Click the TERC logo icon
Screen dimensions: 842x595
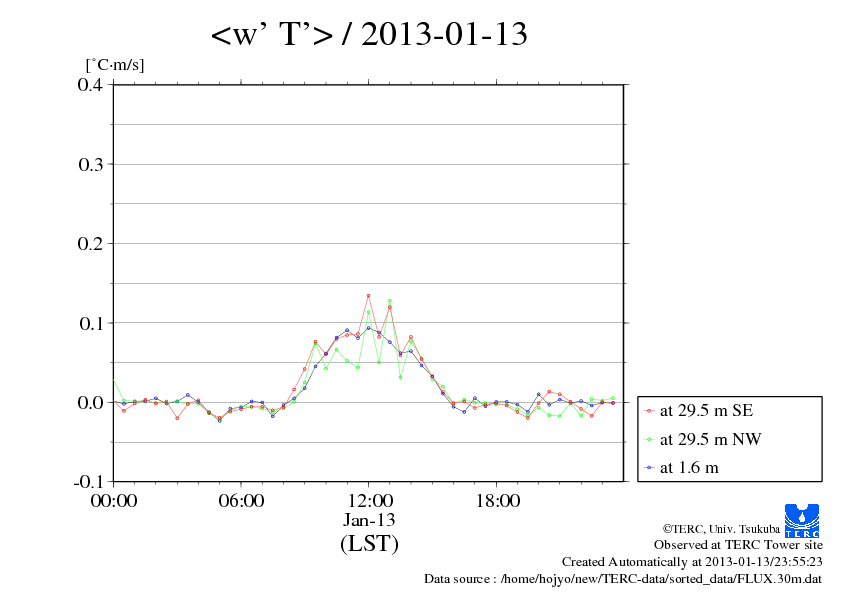click(802, 521)
